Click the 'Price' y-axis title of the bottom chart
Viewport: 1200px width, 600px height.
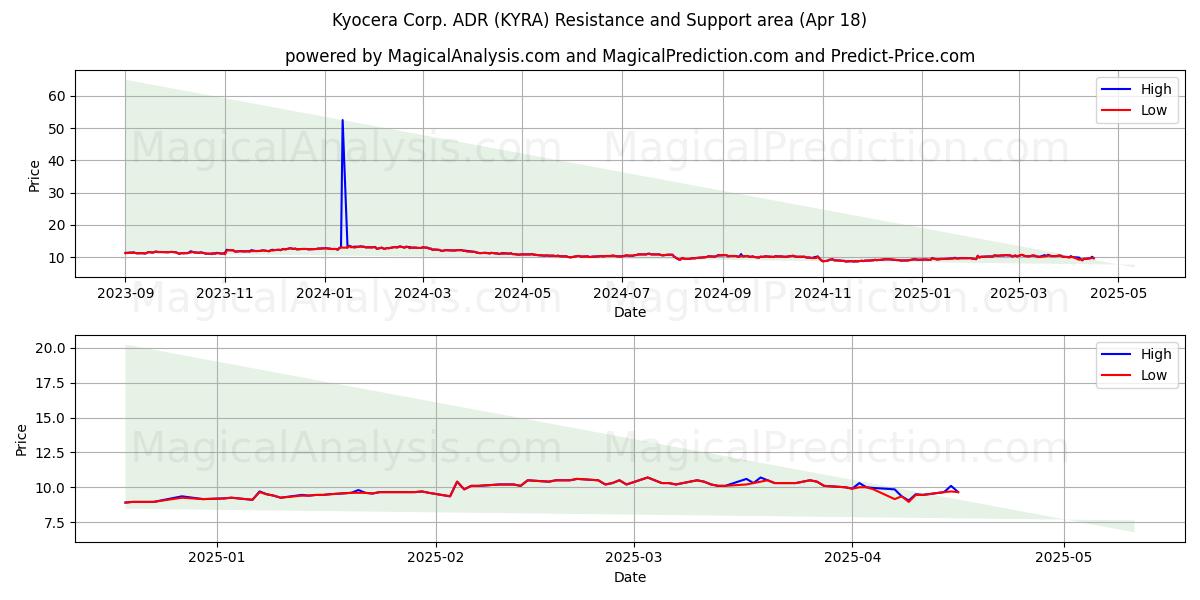click(23, 440)
